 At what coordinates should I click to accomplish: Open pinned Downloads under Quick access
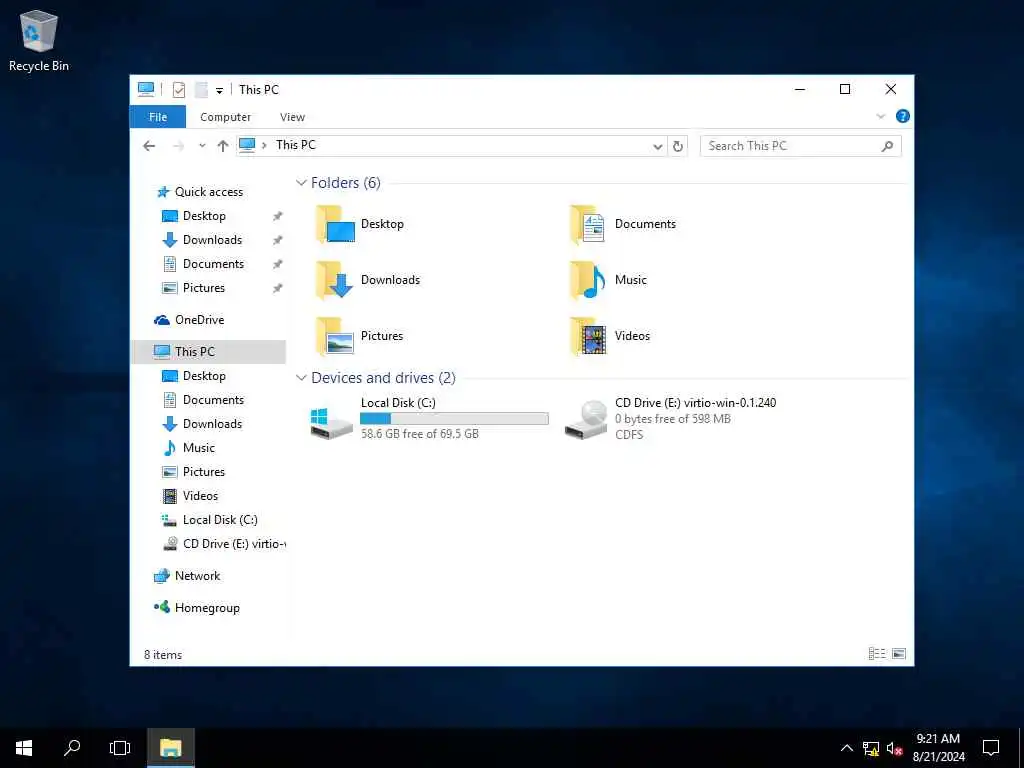(x=212, y=240)
